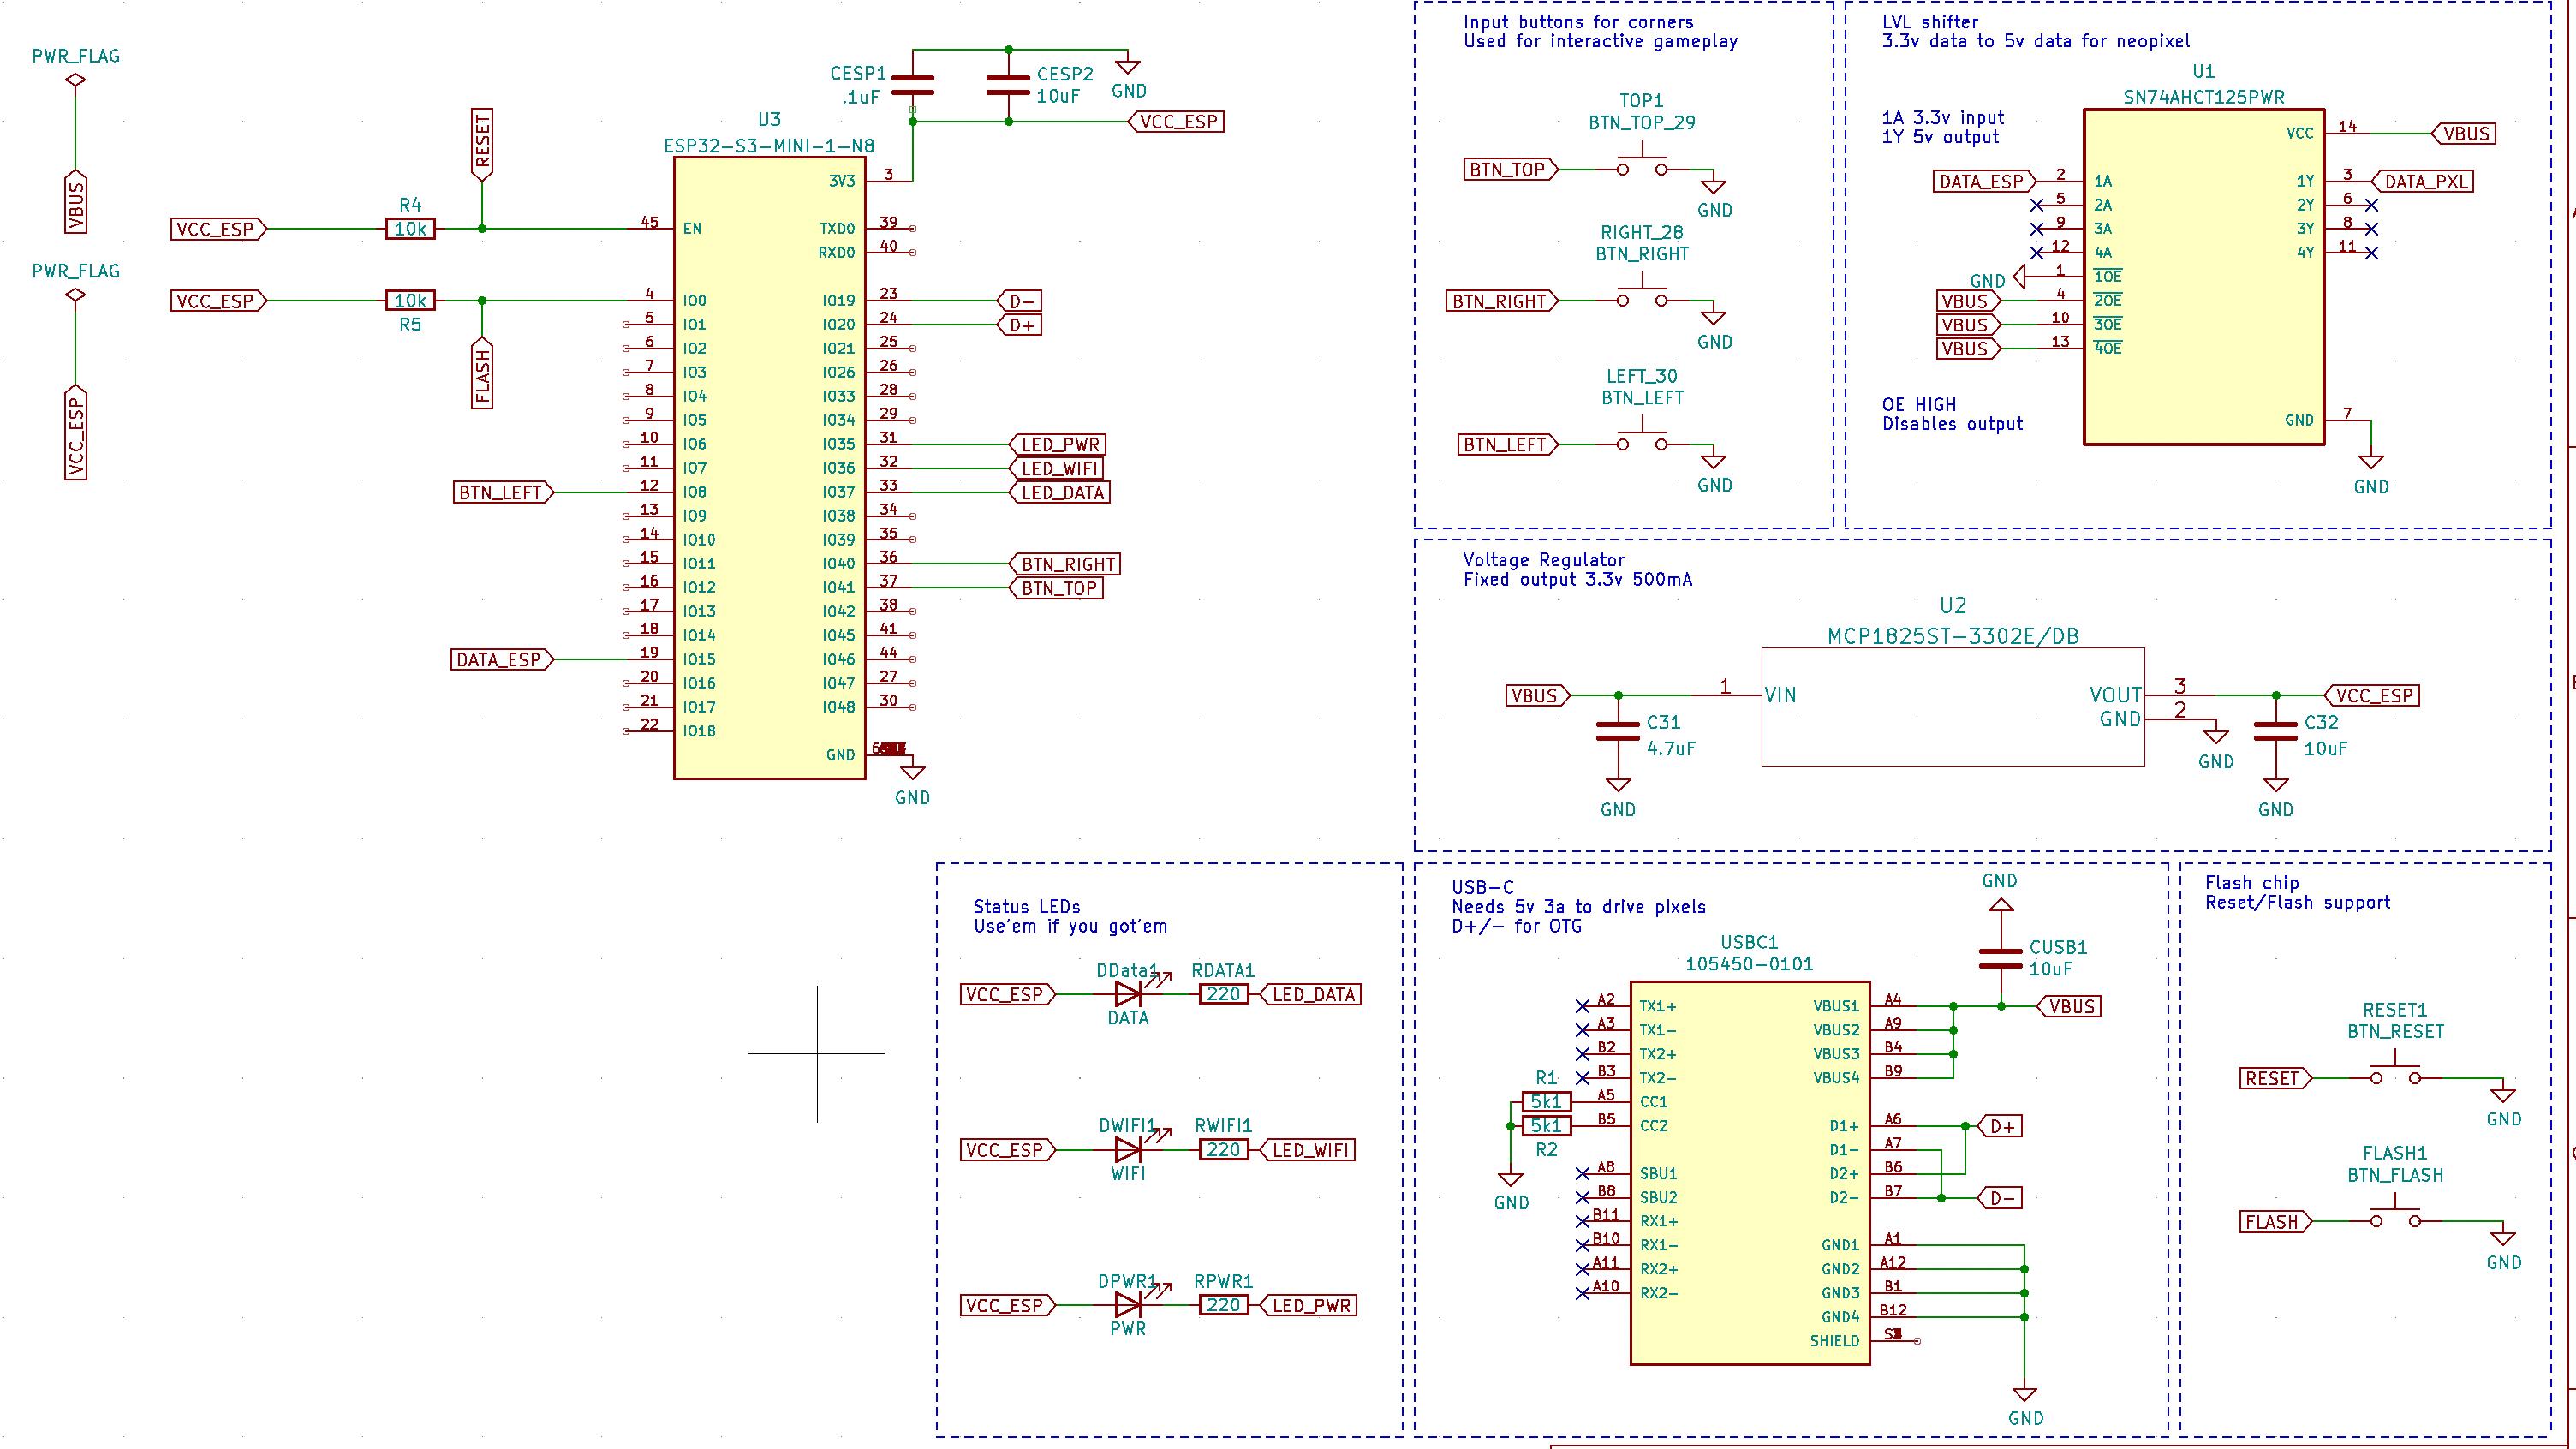The width and height of the screenshot is (2576, 1449).
Task: Click the 'Needs 5v 3a to drive pixels' note
Action: tap(1578, 907)
